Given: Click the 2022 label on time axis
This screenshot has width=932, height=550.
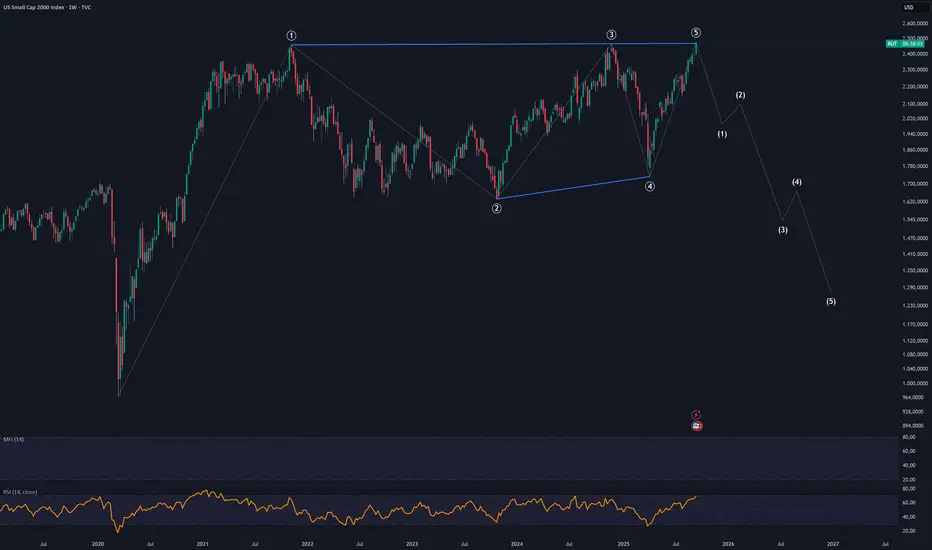Looking at the screenshot, I should point(307,543).
